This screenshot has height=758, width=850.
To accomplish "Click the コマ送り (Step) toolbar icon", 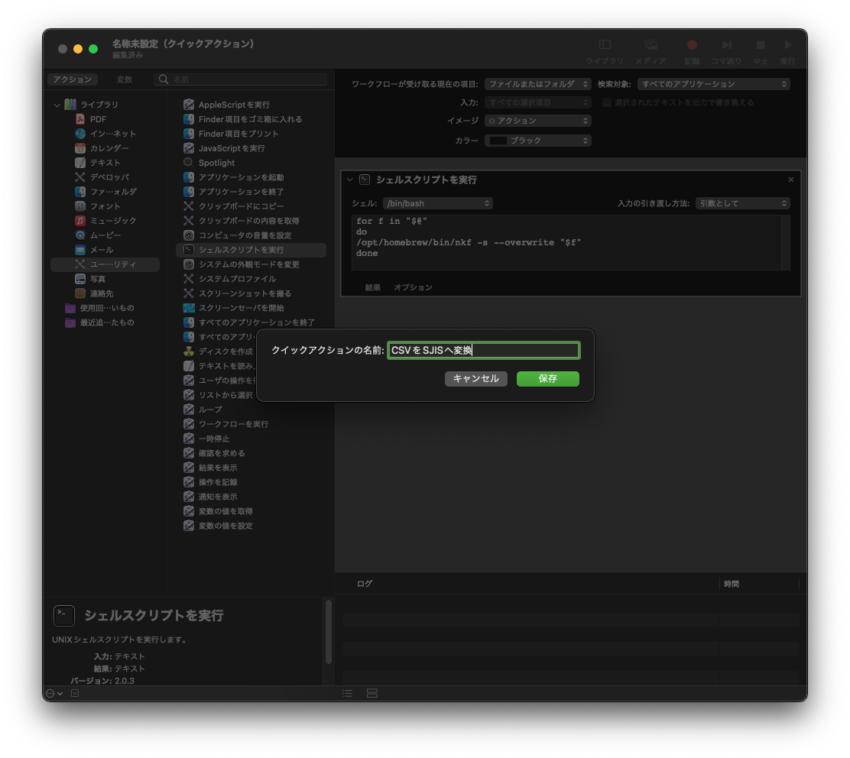I will (726, 46).
